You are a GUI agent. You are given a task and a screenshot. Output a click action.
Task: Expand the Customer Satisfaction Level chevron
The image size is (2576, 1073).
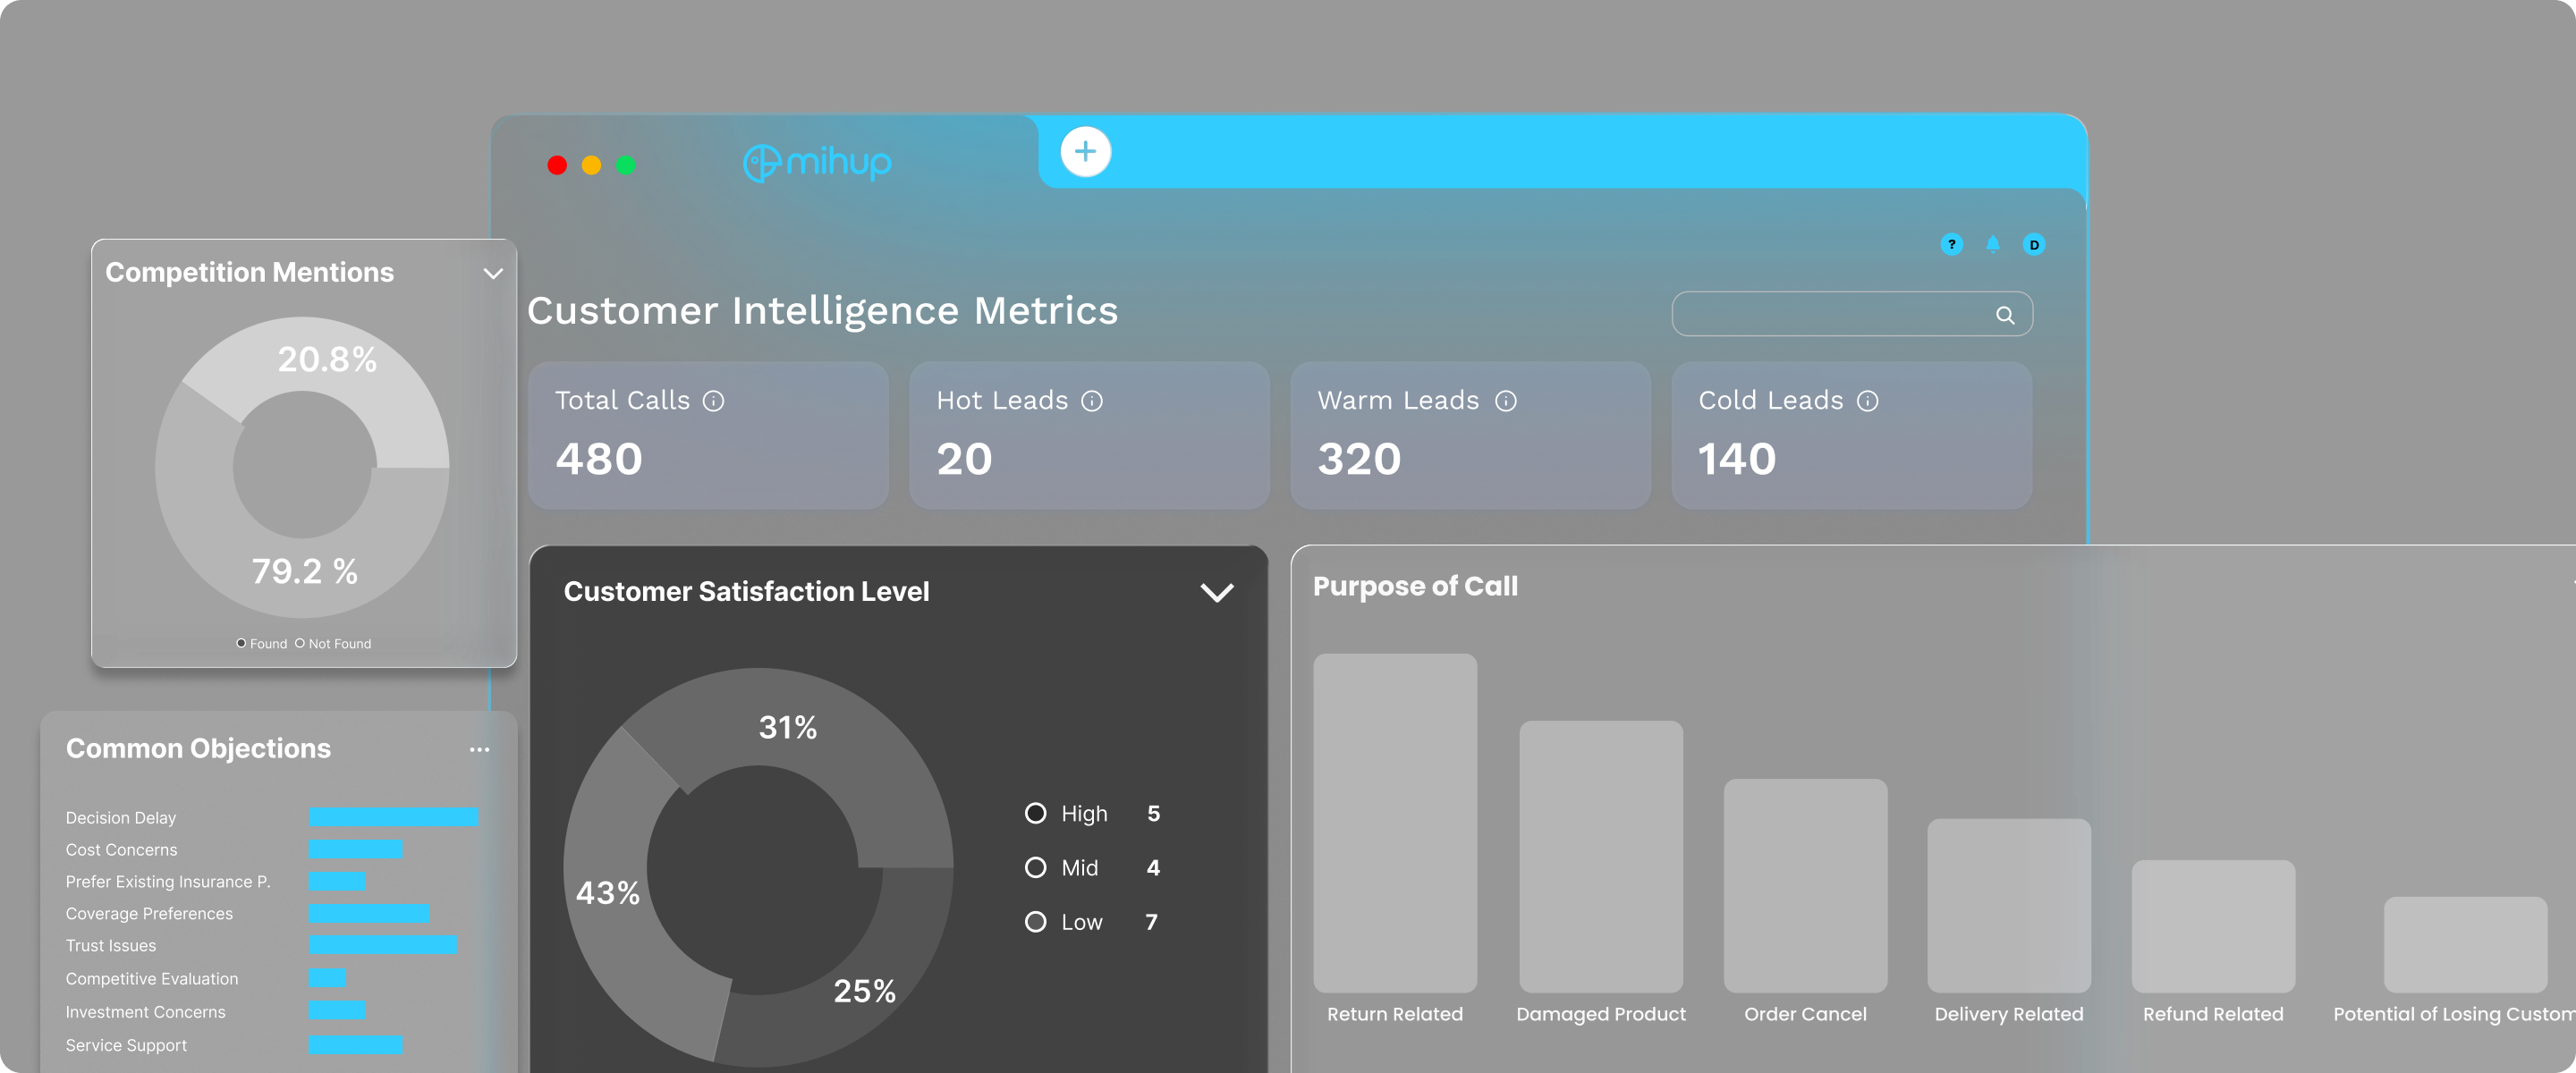[1216, 592]
